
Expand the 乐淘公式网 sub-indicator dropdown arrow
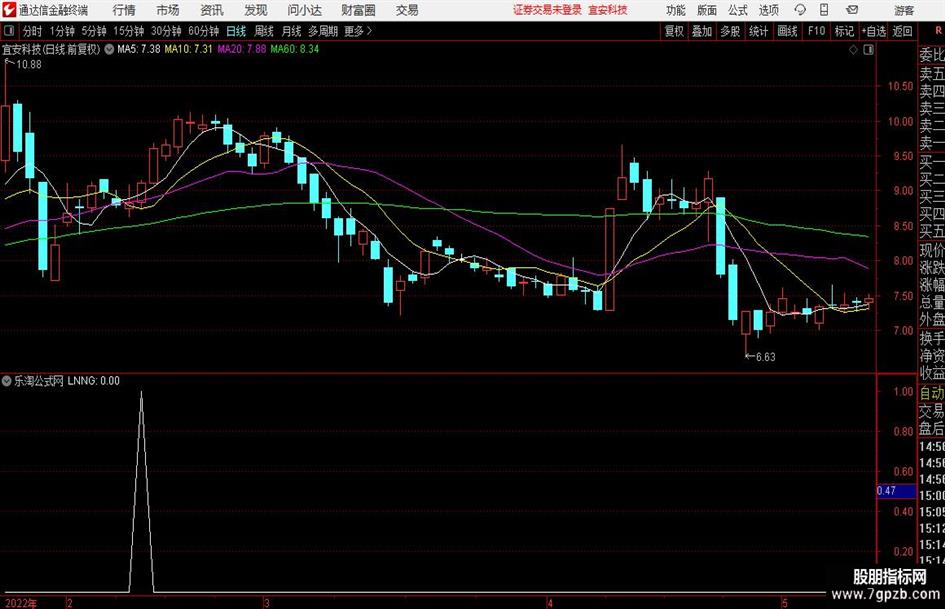tap(6, 381)
